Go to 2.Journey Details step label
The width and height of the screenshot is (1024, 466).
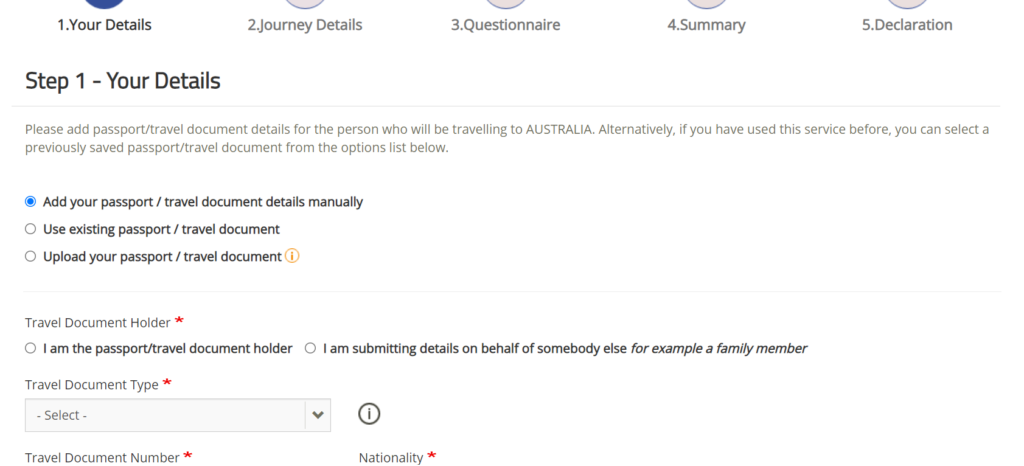(x=305, y=25)
